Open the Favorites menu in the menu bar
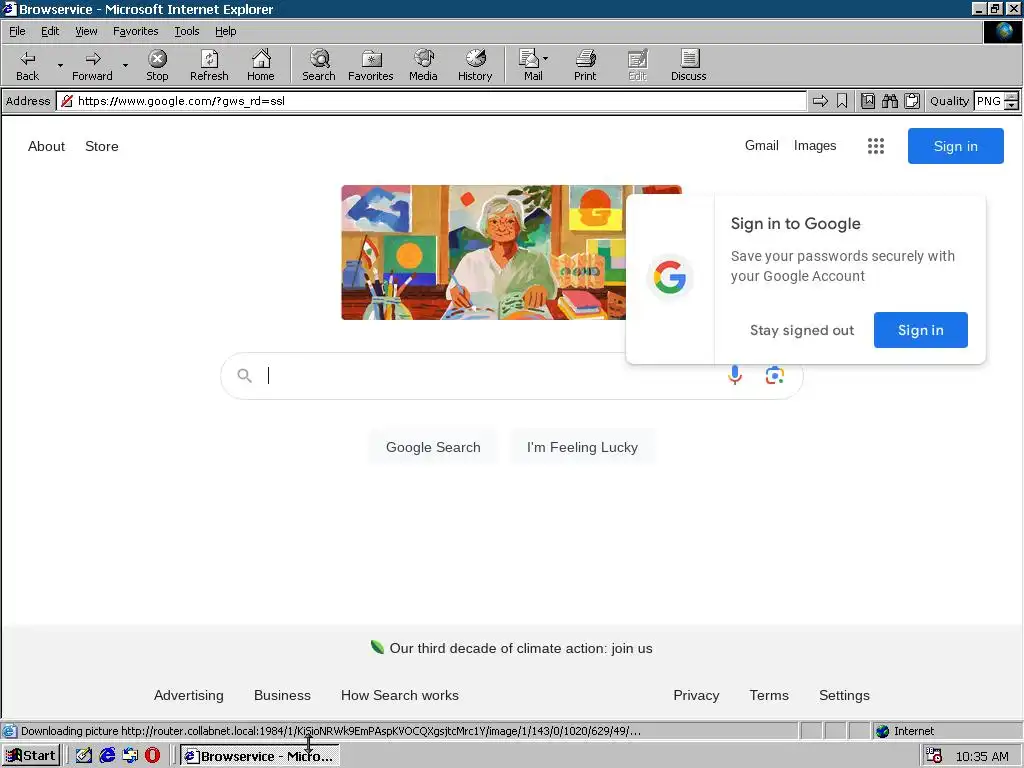1024x768 pixels. click(135, 31)
